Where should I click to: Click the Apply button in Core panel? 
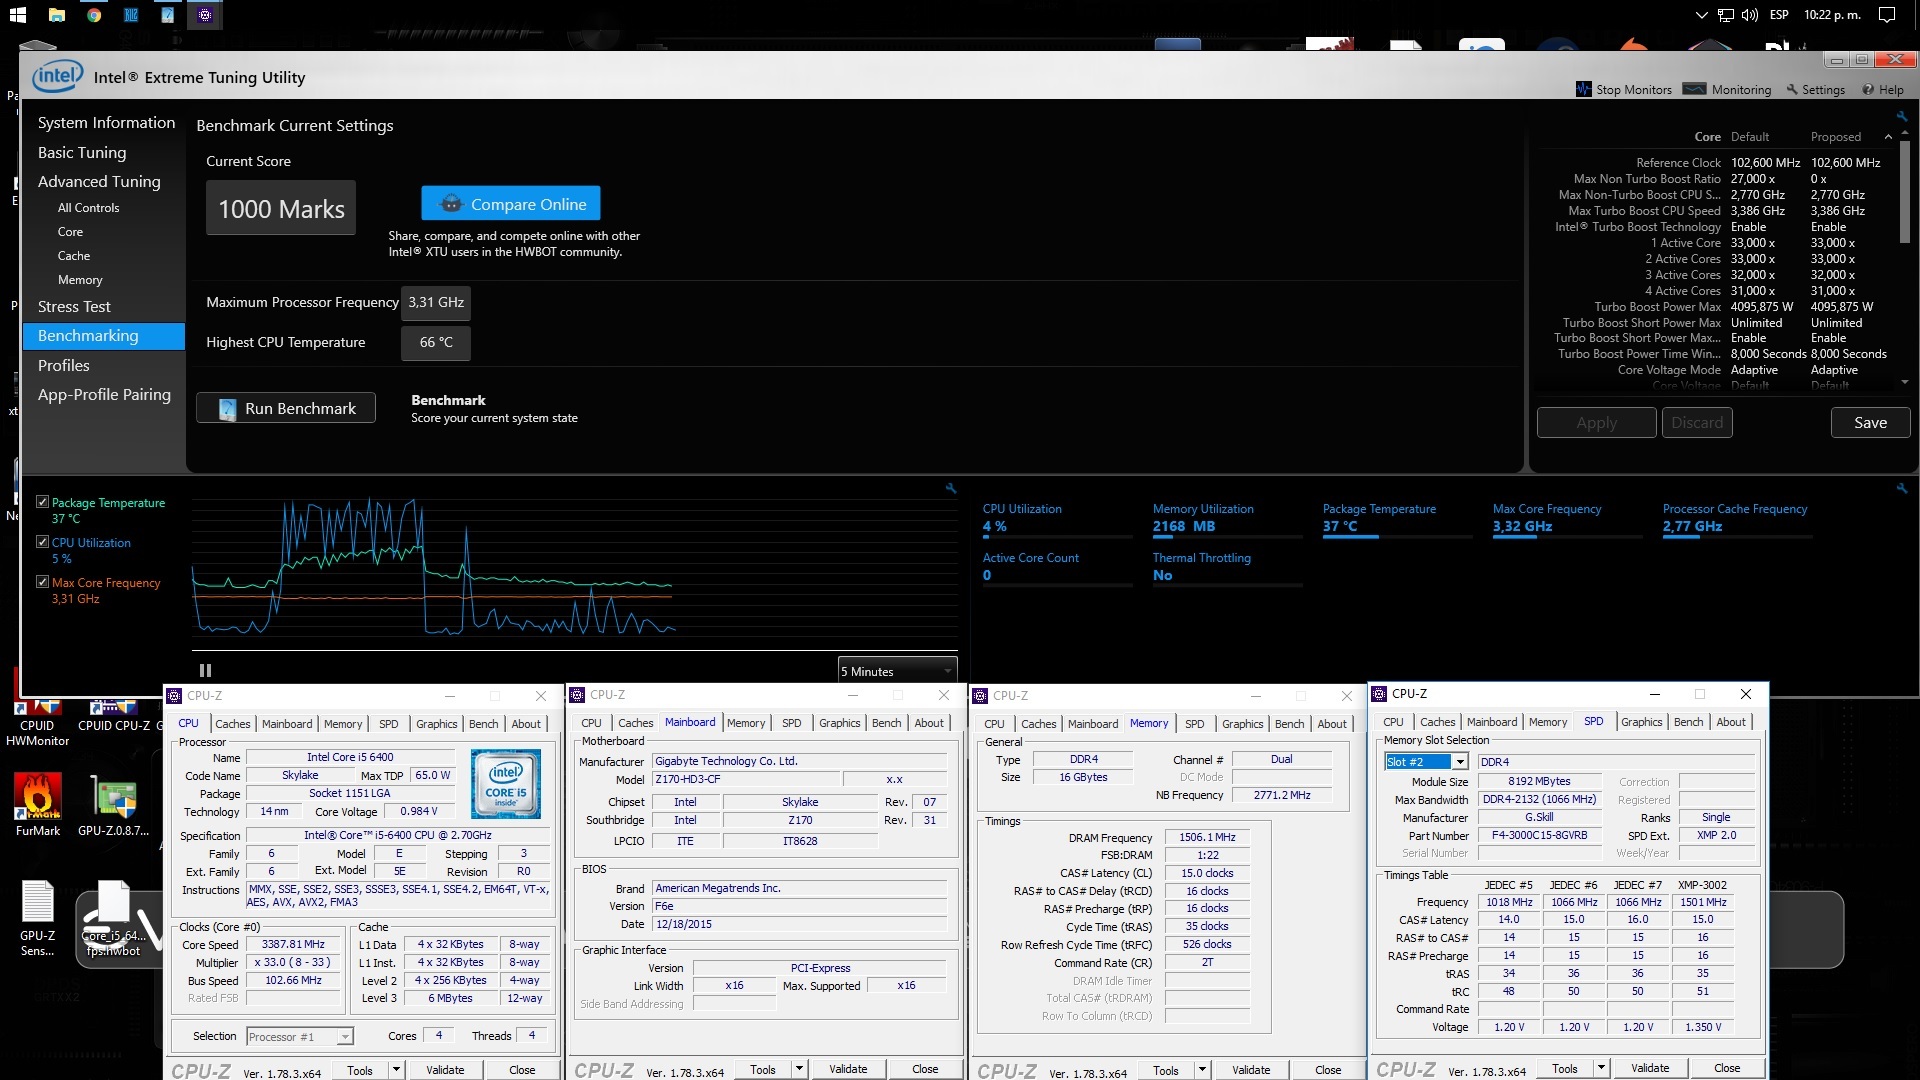1596,423
